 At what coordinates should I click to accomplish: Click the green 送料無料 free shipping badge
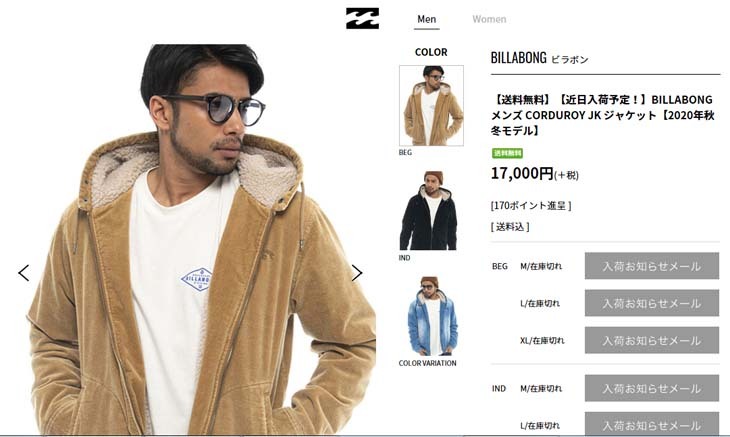point(507,153)
